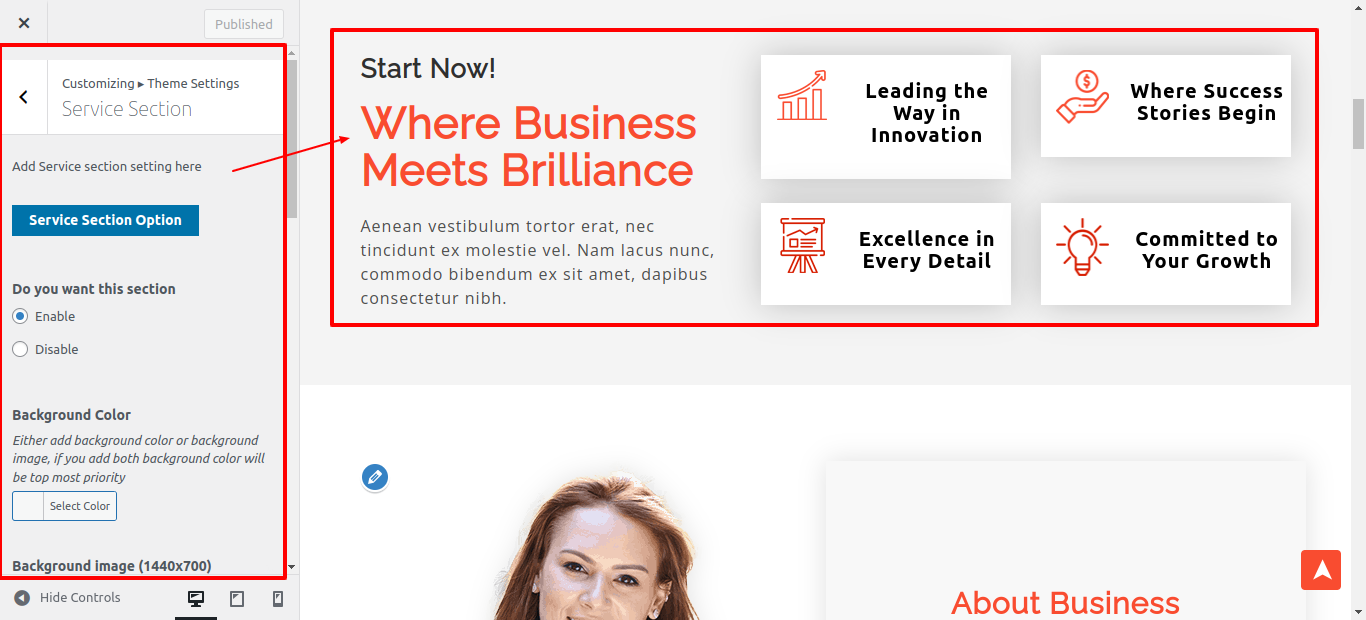Image resolution: width=1366 pixels, height=620 pixels.
Task: Click the orange scroll-to-top arrow button
Action: click(x=1321, y=570)
